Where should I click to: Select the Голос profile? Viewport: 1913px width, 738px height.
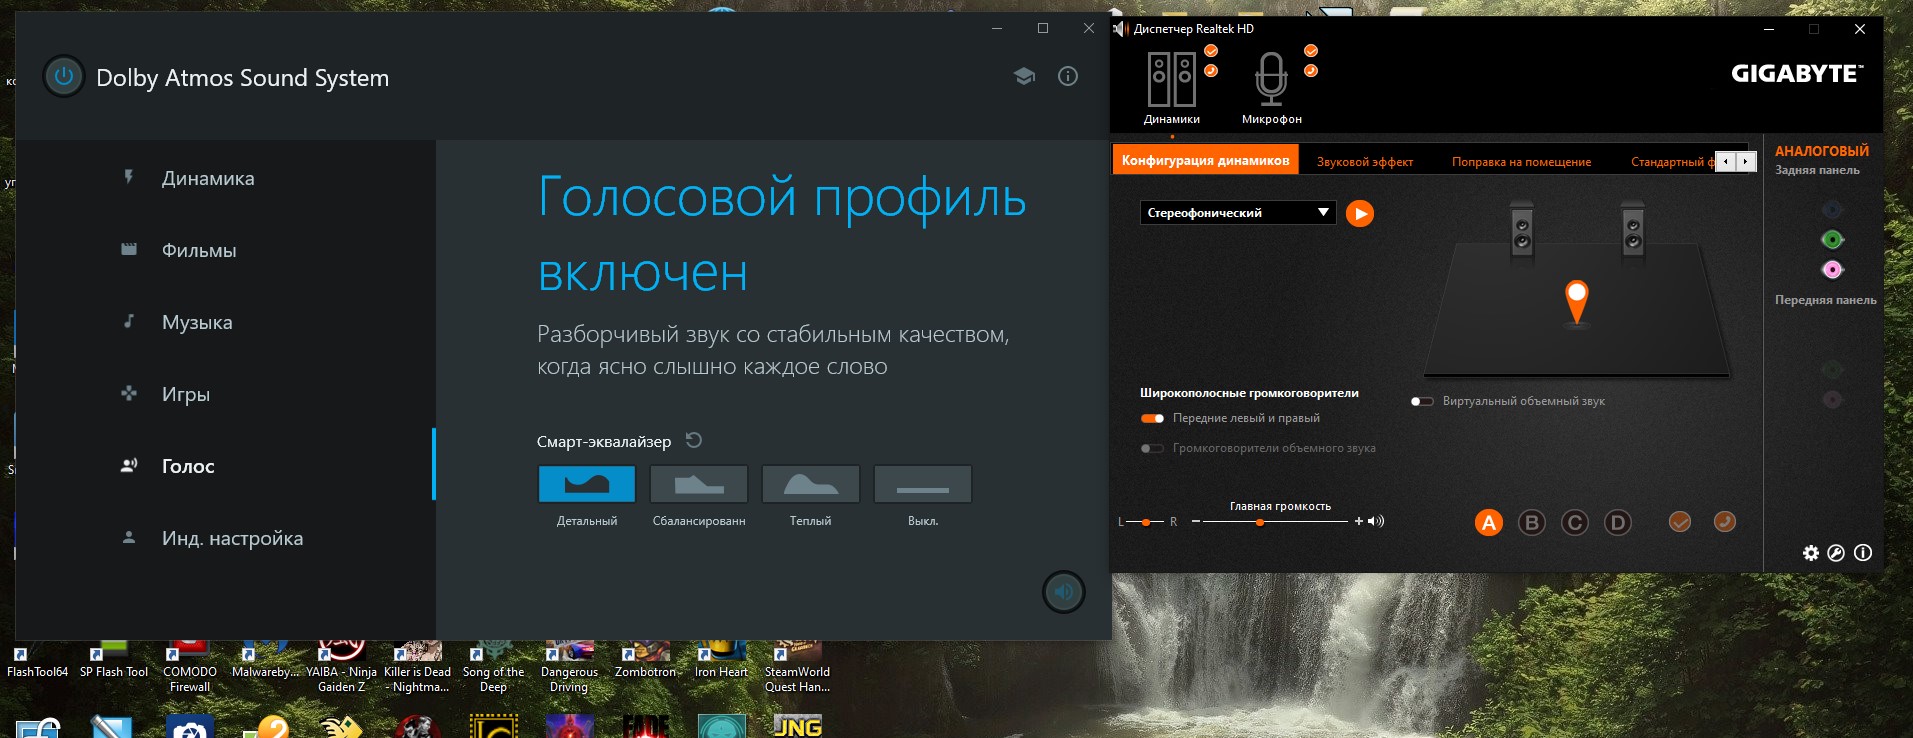pyautogui.click(x=224, y=466)
